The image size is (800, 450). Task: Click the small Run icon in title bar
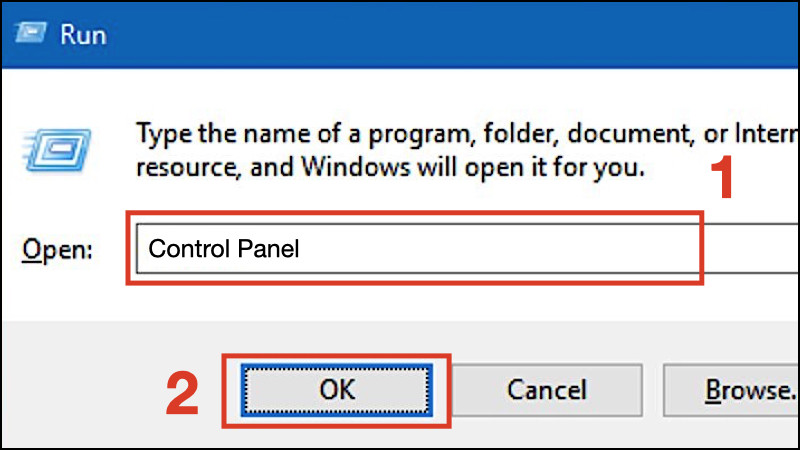click(x=31, y=33)
